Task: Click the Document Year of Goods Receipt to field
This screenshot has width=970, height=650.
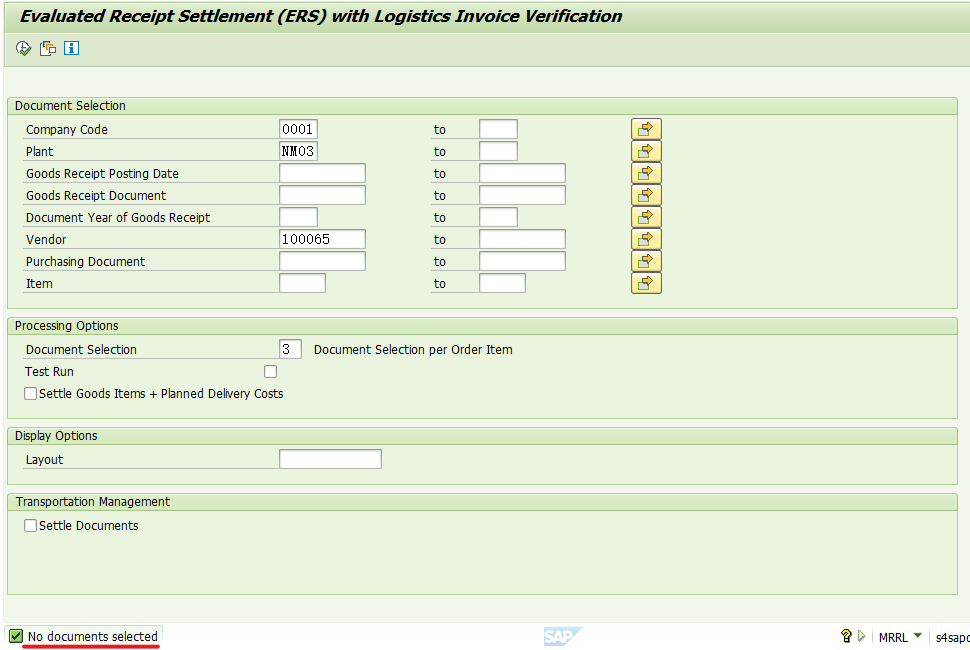Action: [x=498, y=218]
